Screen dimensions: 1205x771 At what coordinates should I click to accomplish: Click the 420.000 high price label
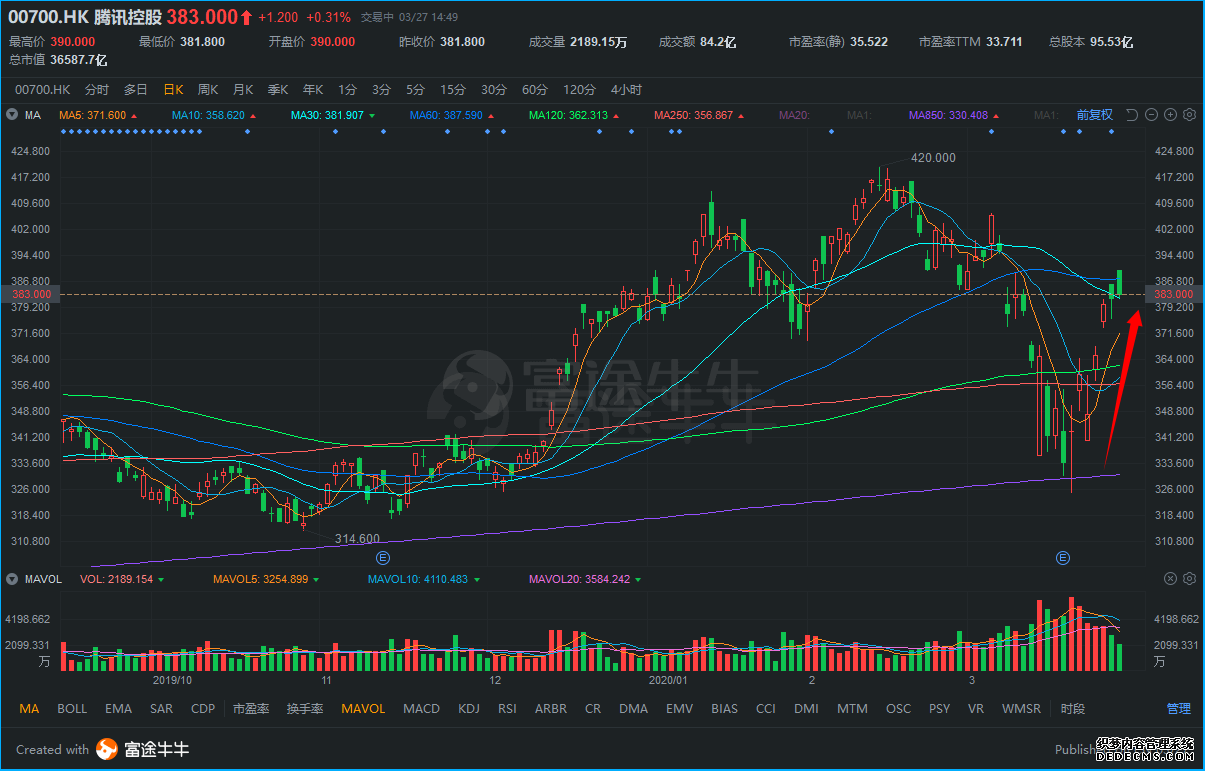(x=933, y=158)
